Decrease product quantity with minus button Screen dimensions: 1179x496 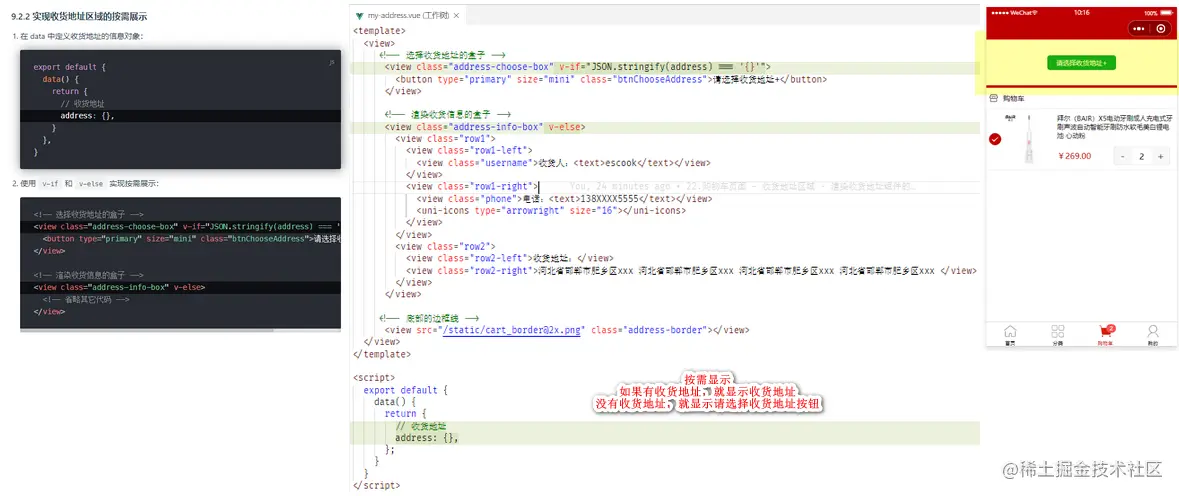click(x=1123, y=156)
